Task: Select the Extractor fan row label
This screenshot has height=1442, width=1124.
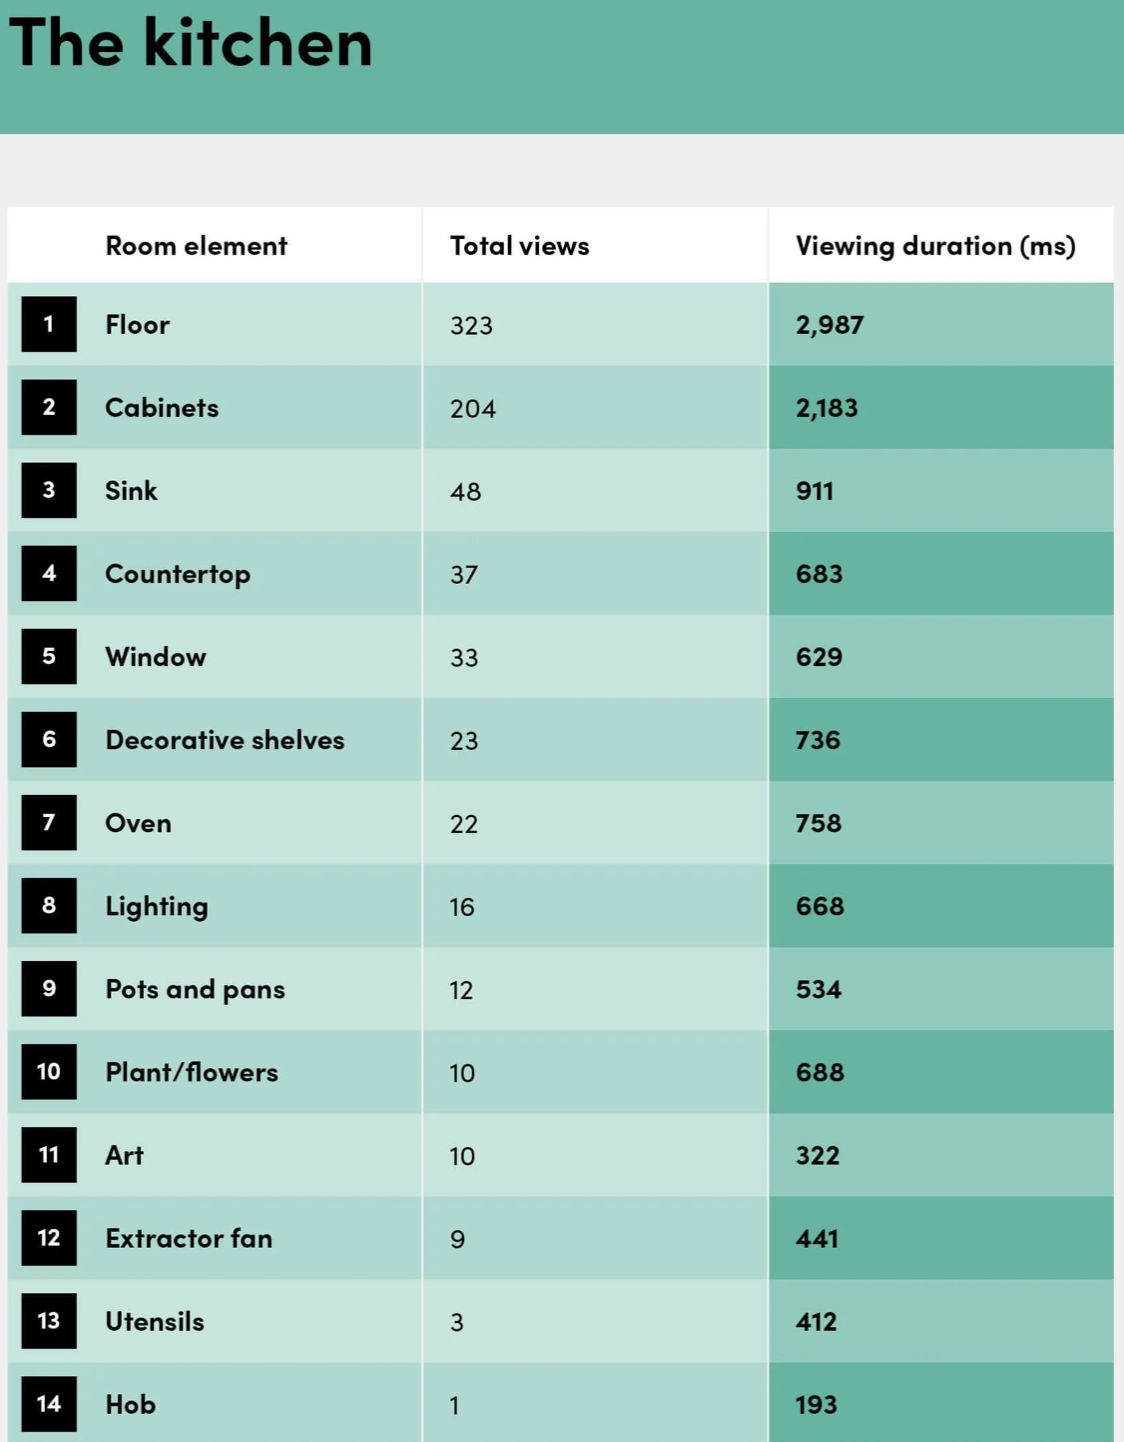Action: coord(188,1238)
